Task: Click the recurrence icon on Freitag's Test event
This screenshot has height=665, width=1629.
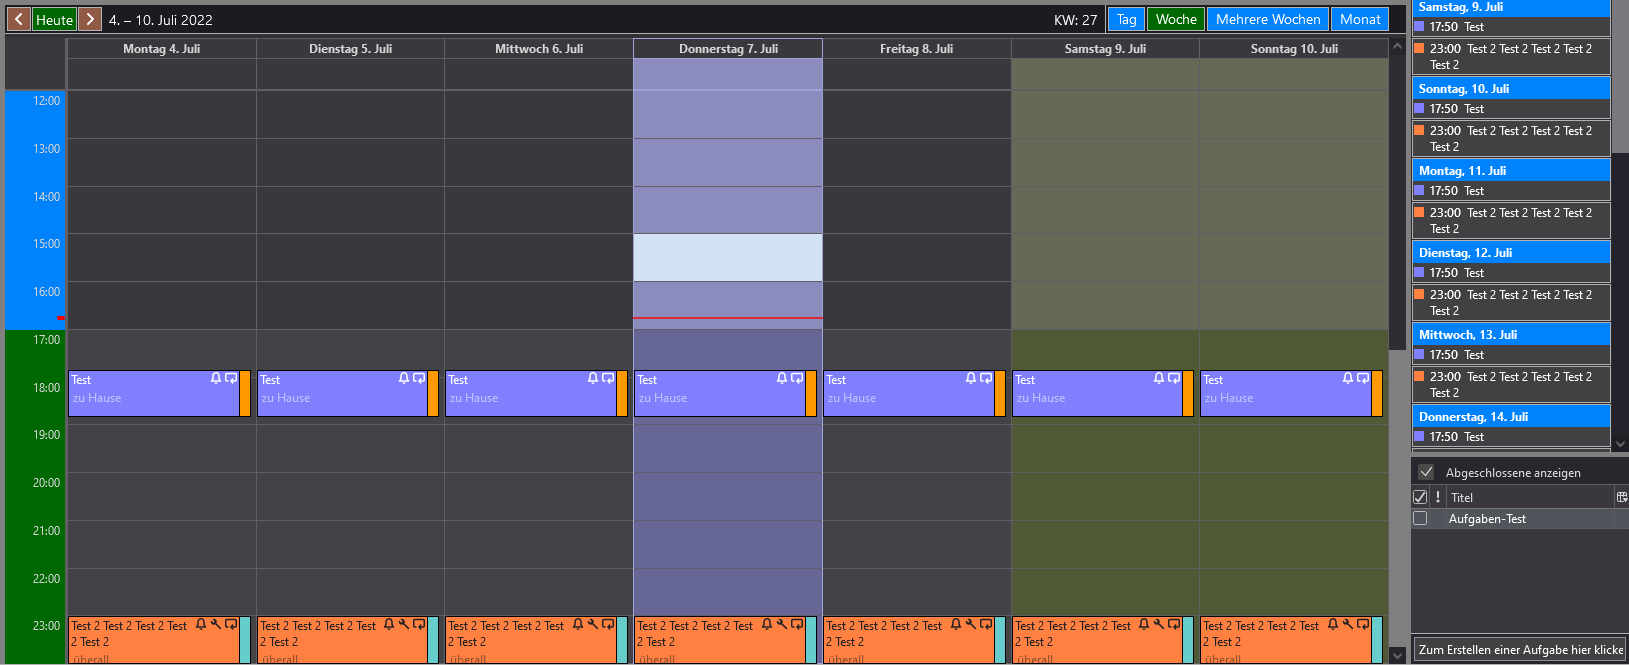Action: pyautogui.click(x=986, y=379)
